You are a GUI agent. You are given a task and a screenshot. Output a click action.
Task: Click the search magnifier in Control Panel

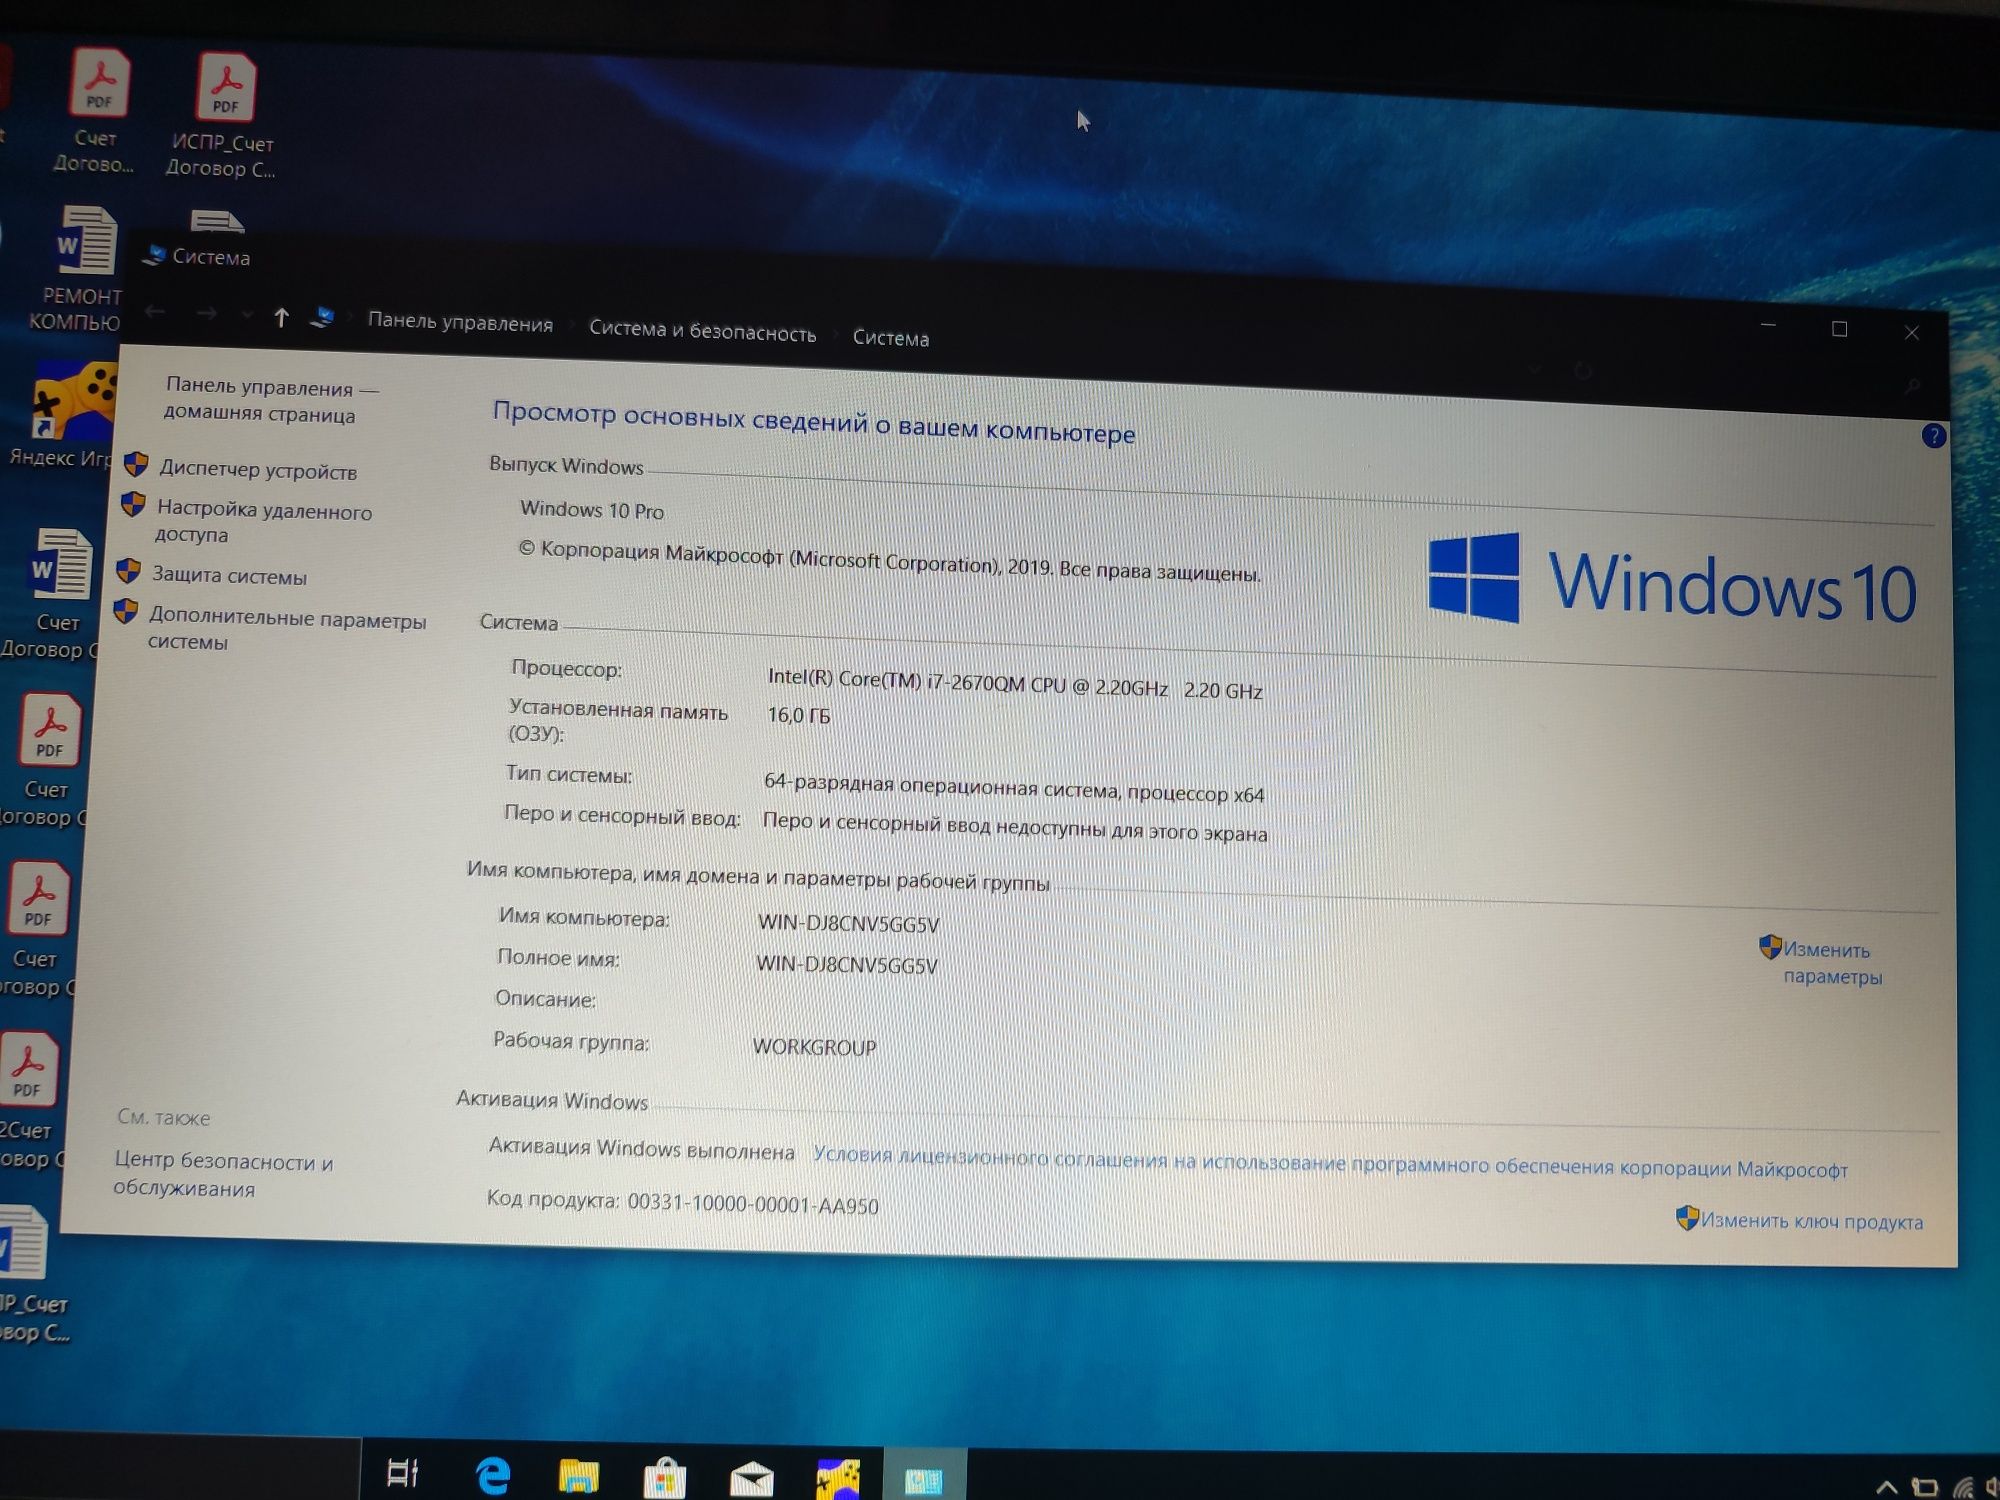(x=1912, y=386)
